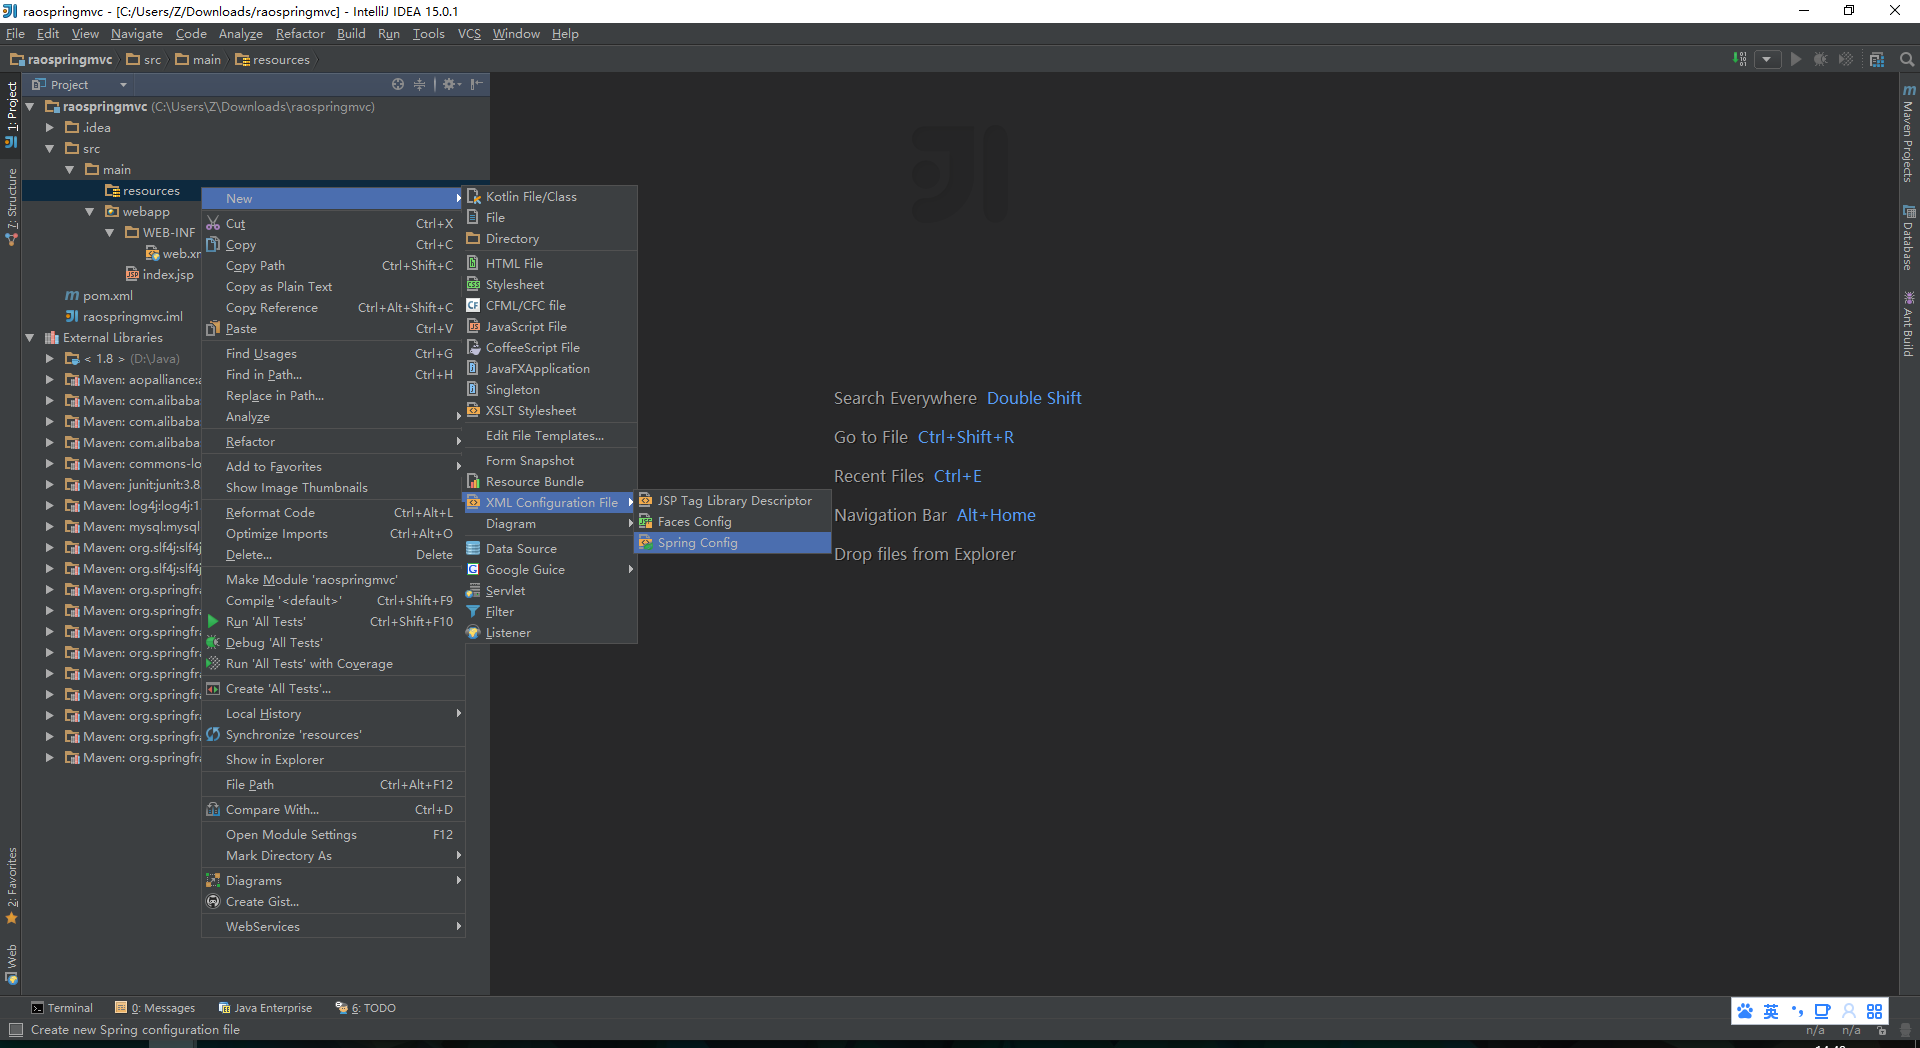Collapse the raospringmvc root node
This screenshot has width=1920, height=1048.
point(30,107)
